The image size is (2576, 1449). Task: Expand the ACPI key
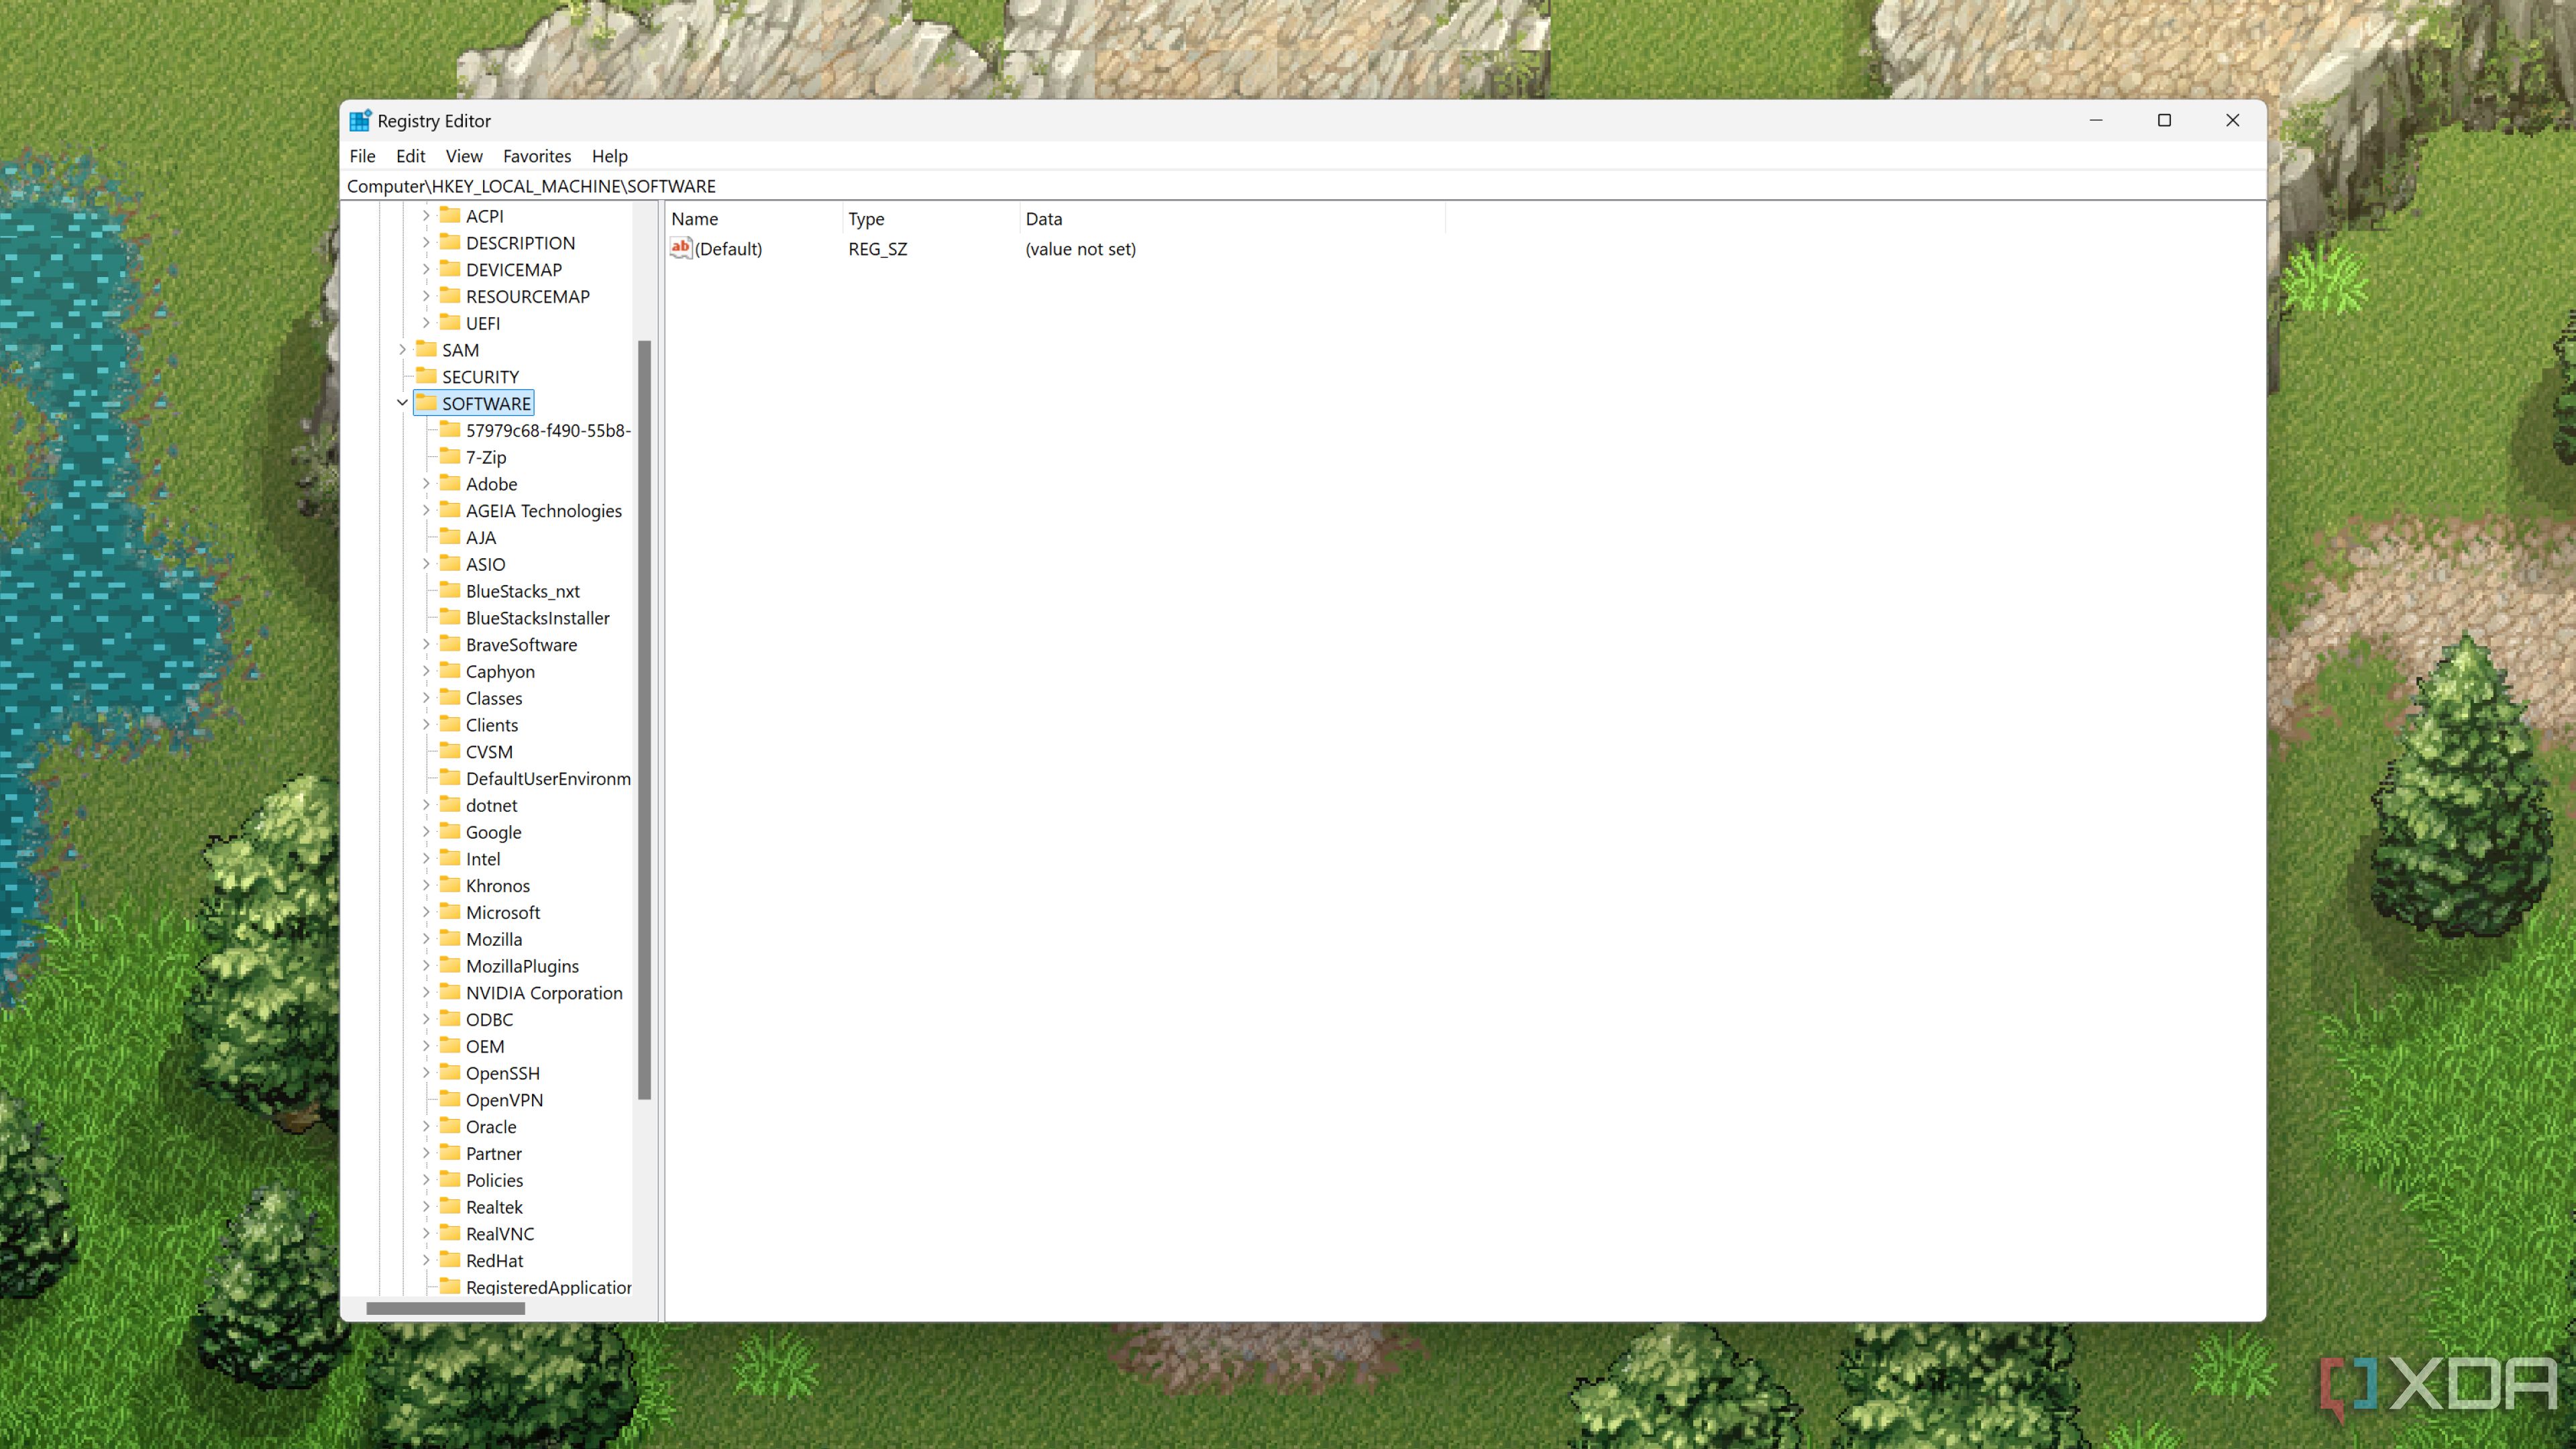coord(426,216)
